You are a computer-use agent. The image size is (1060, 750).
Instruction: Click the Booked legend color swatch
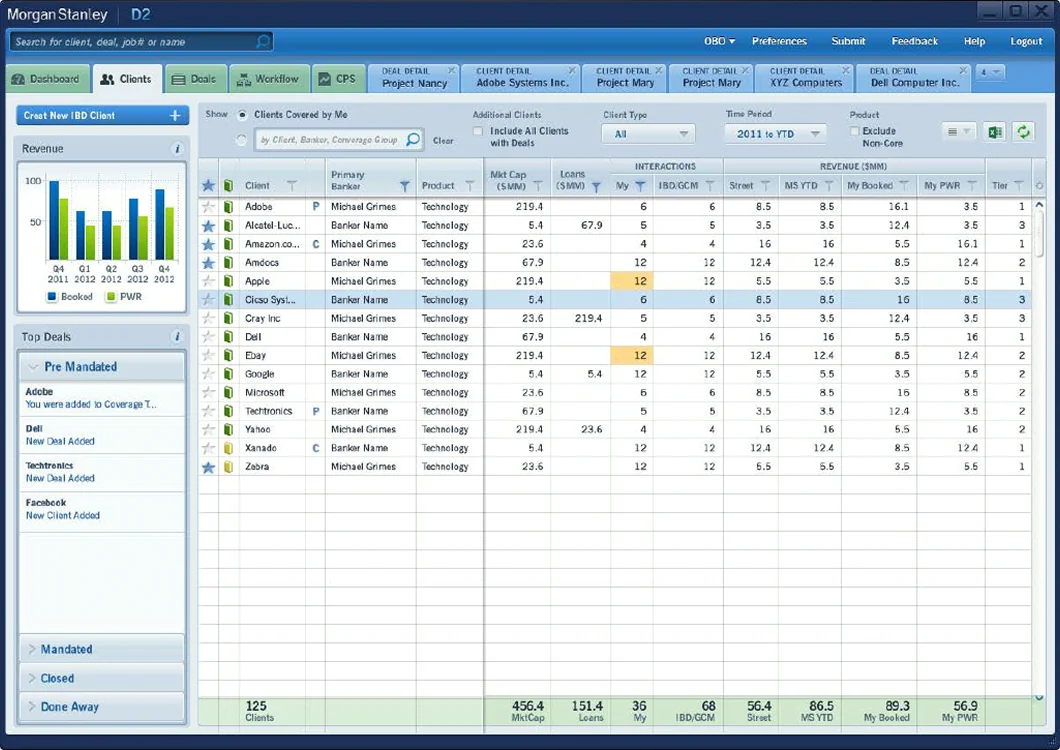(52, 297)
